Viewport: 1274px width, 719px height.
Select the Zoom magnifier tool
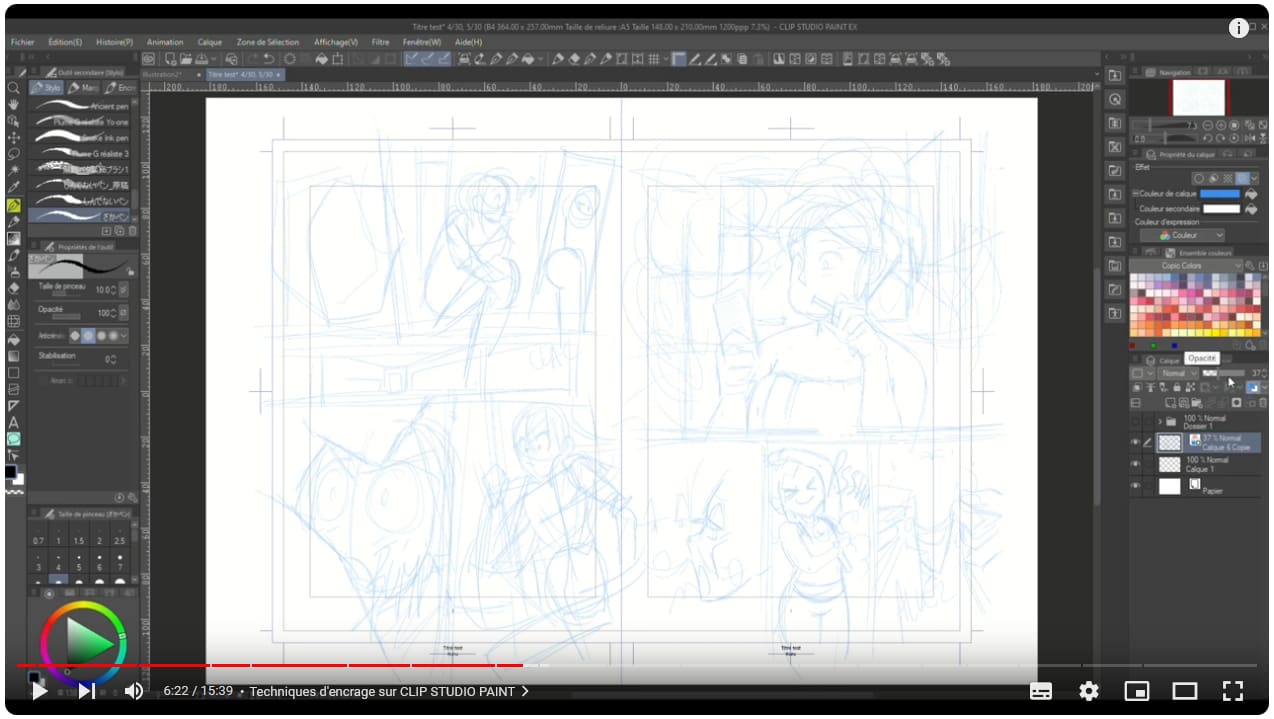[x=14, y=88]
